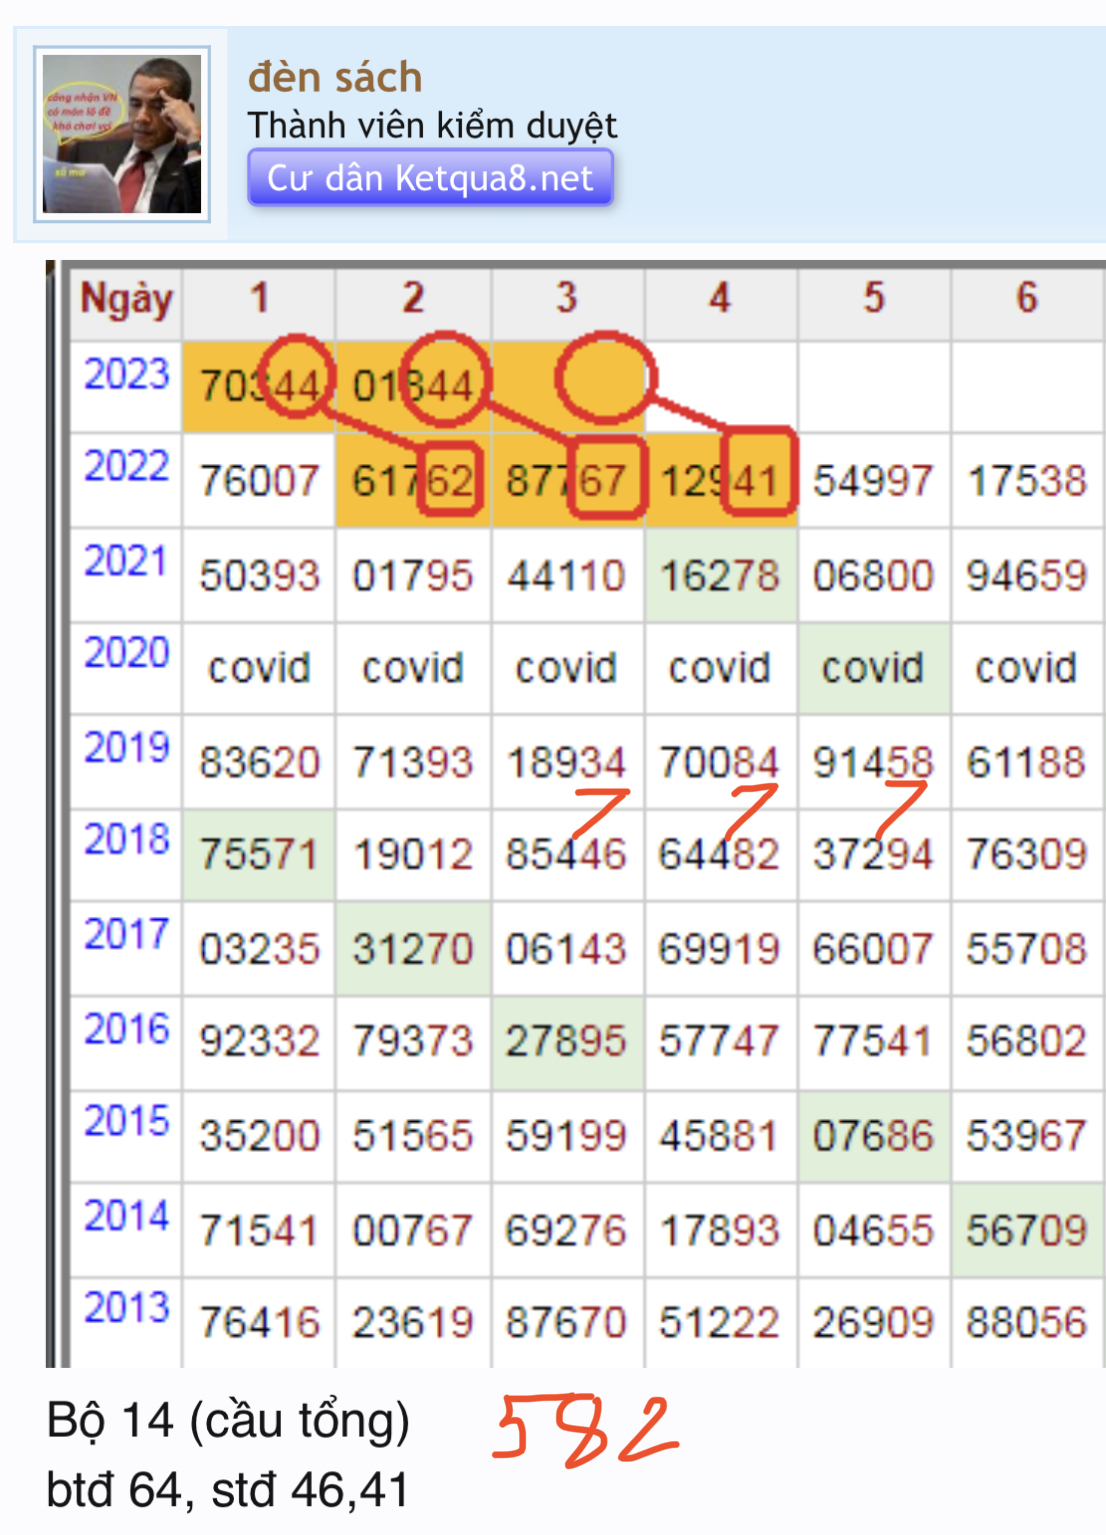The image size is (1106, 1535).
Task: Click the Cư dân Ketqua8.net badge
Action: click(430, 178)
